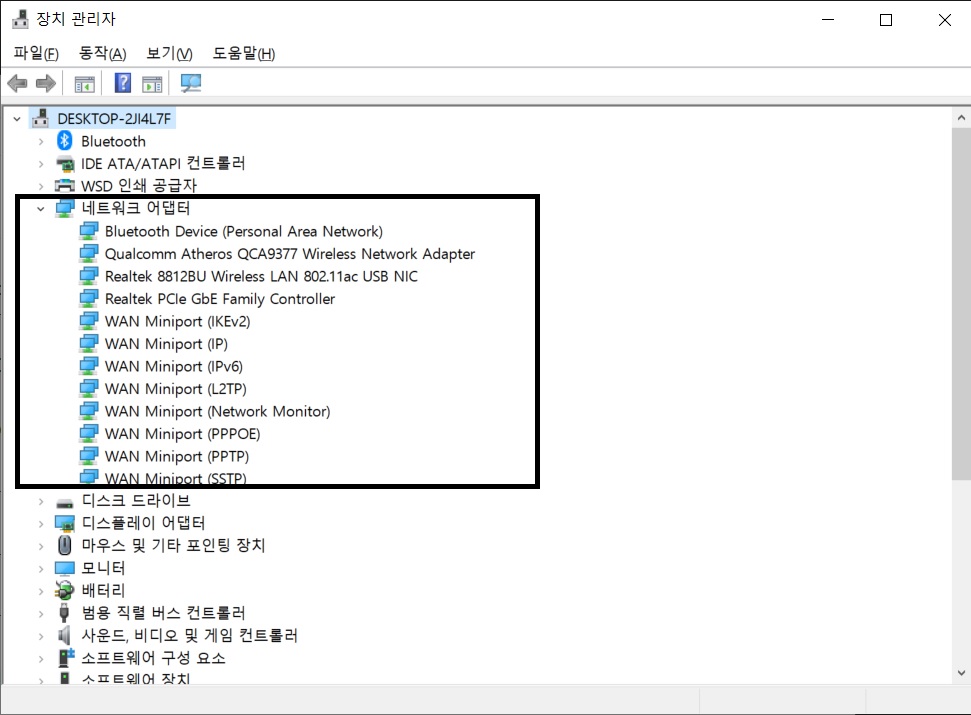Viewport: 971px width, 715px height.
Task: Select Bluetooth Device (Personal Area Network) entry
Action: point(243,231)
